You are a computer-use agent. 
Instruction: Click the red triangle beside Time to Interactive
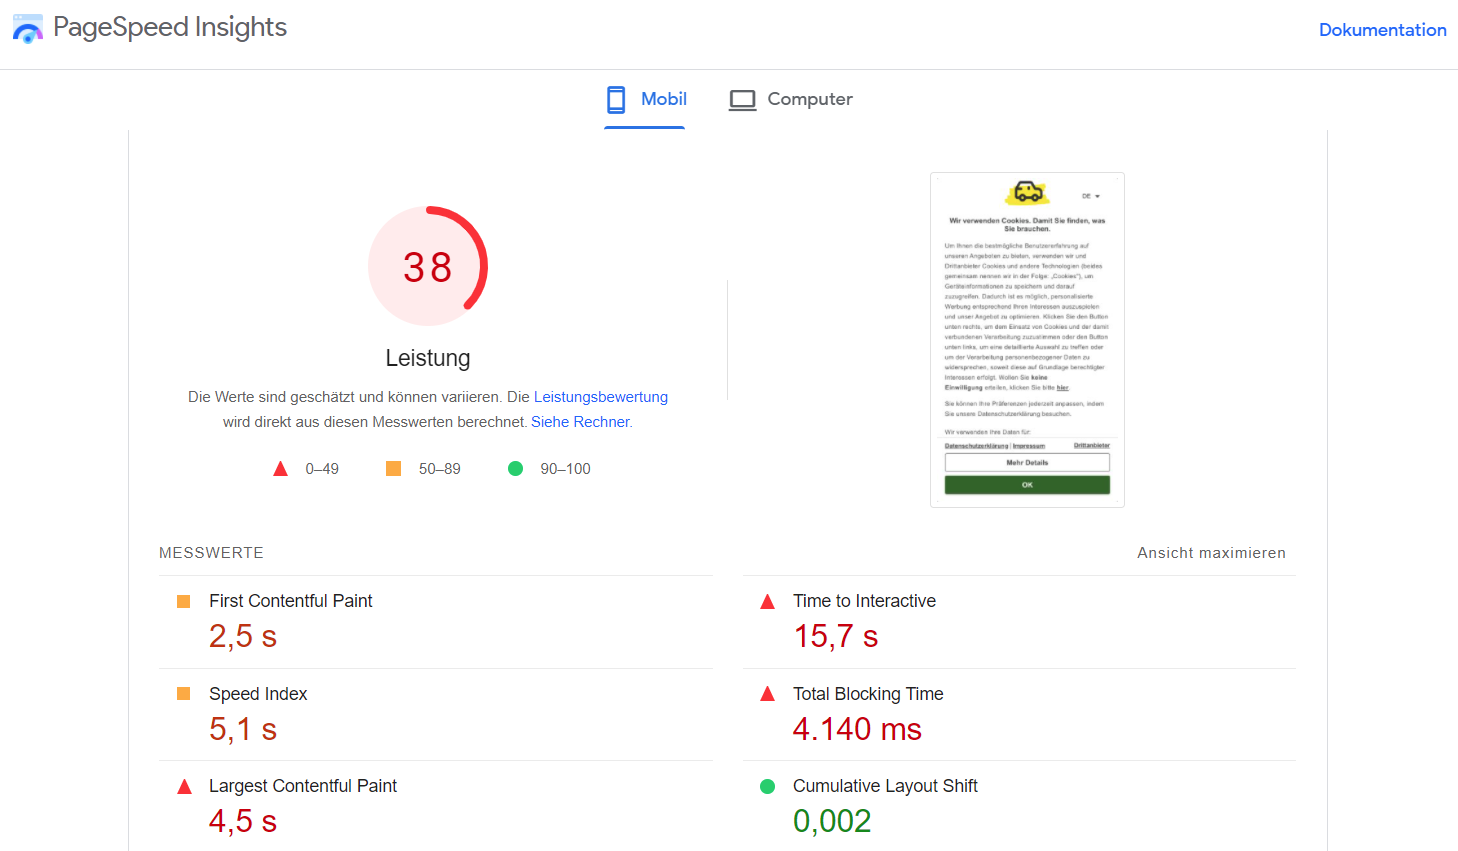(767, 601)
